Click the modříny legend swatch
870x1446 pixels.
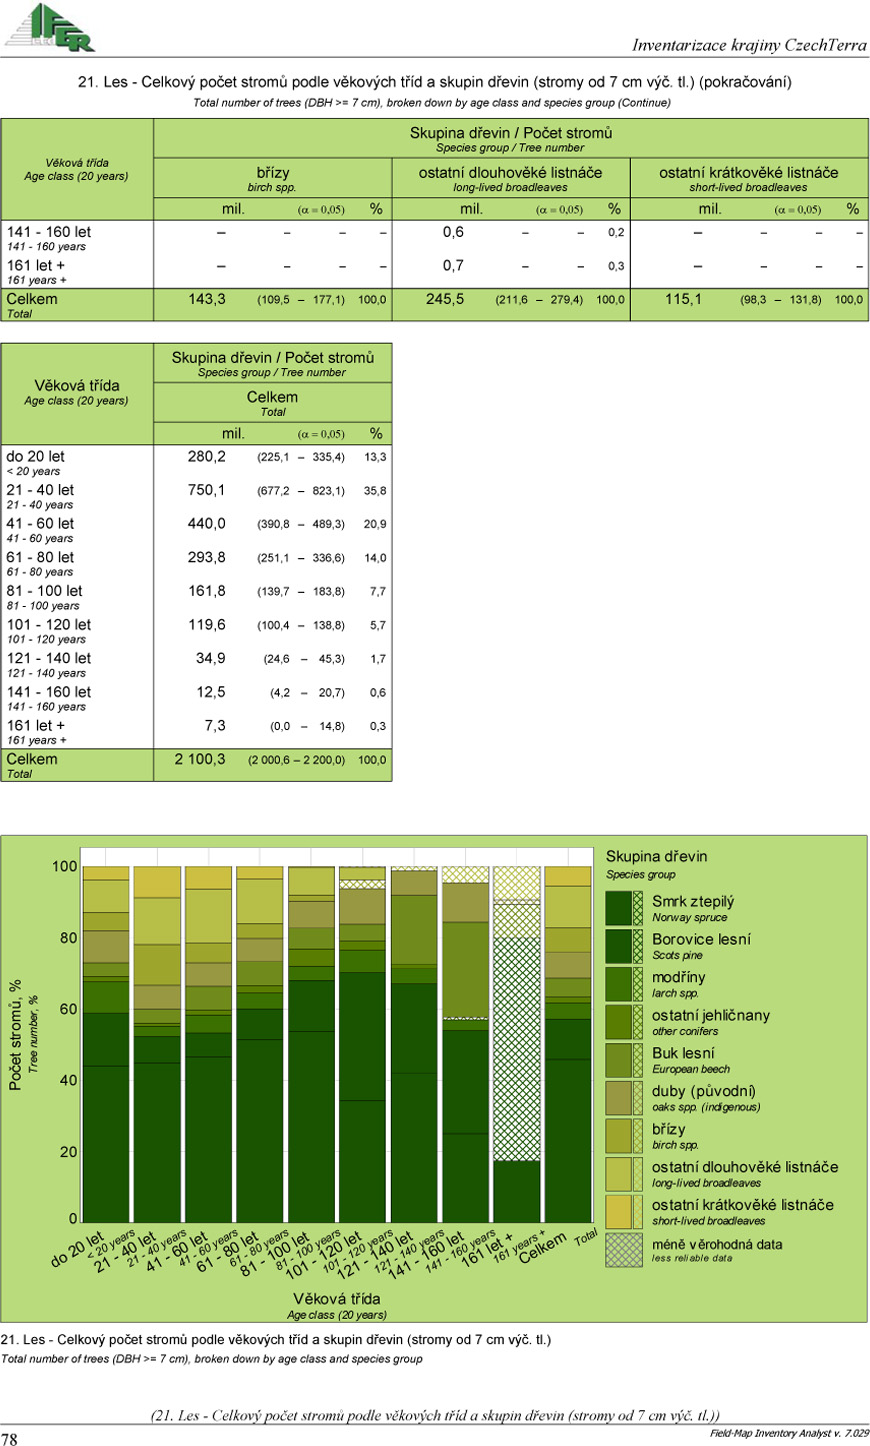624,984
